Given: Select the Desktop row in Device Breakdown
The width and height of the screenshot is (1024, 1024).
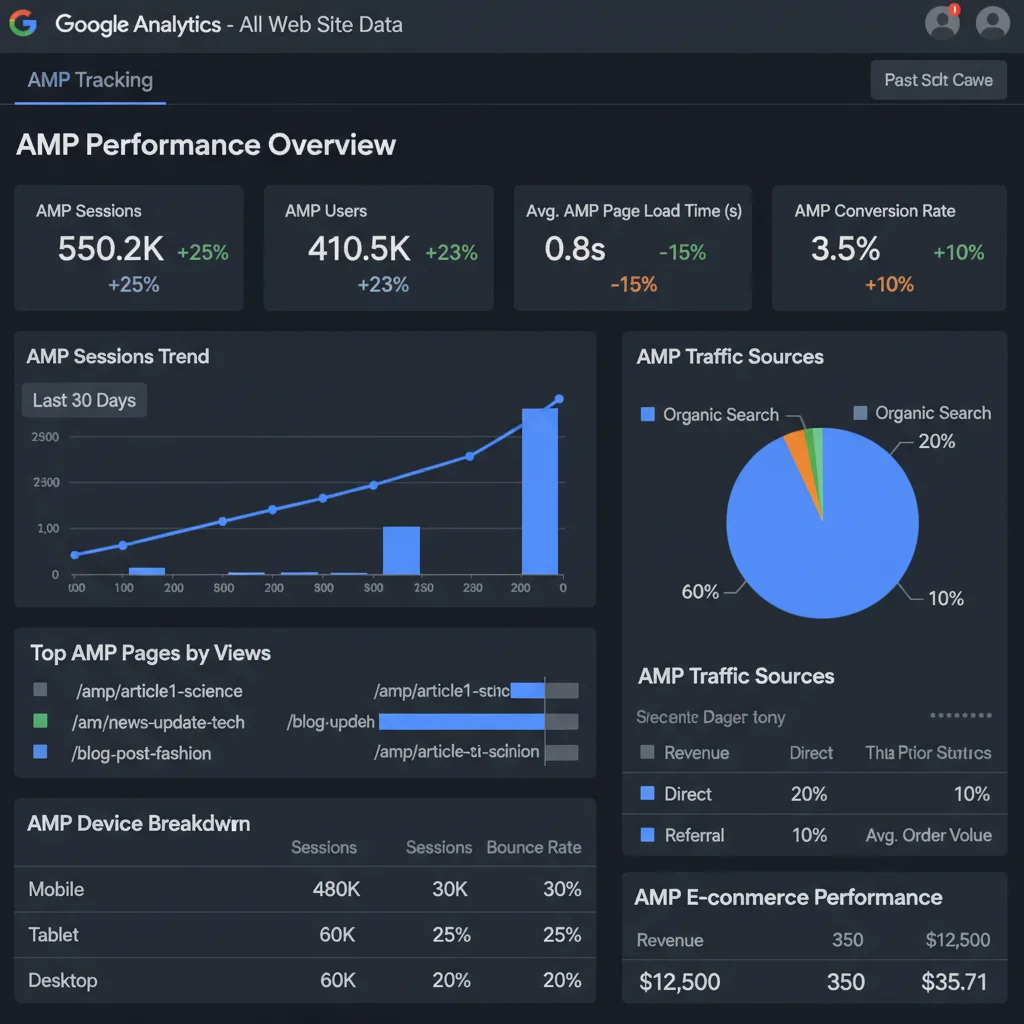Looking at the screenshot, I should click(305, 981).
